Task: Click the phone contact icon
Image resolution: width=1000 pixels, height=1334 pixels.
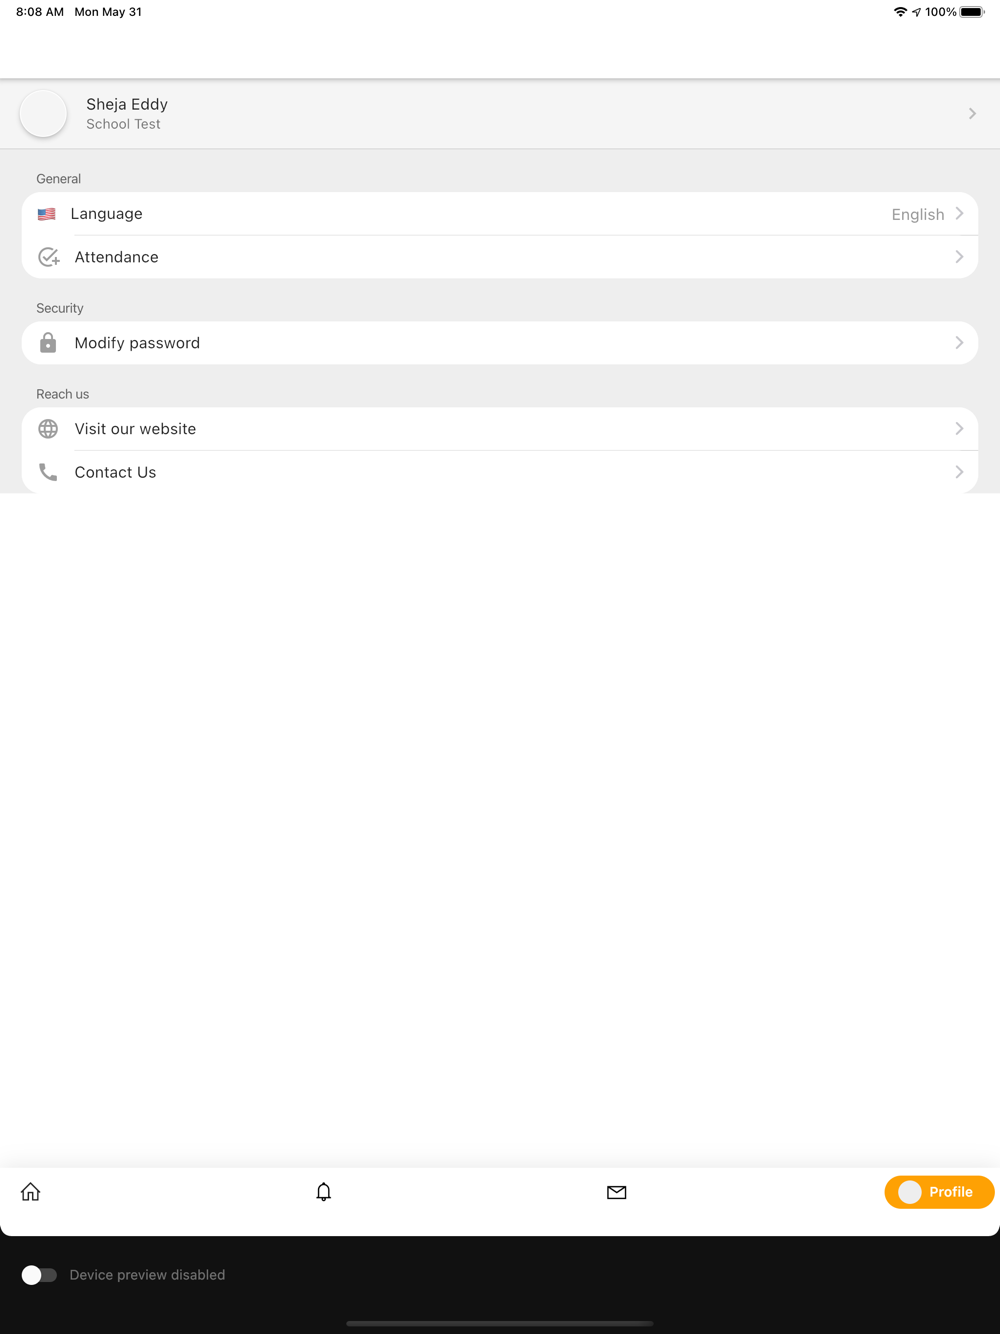Action: [x=48, y=472]
